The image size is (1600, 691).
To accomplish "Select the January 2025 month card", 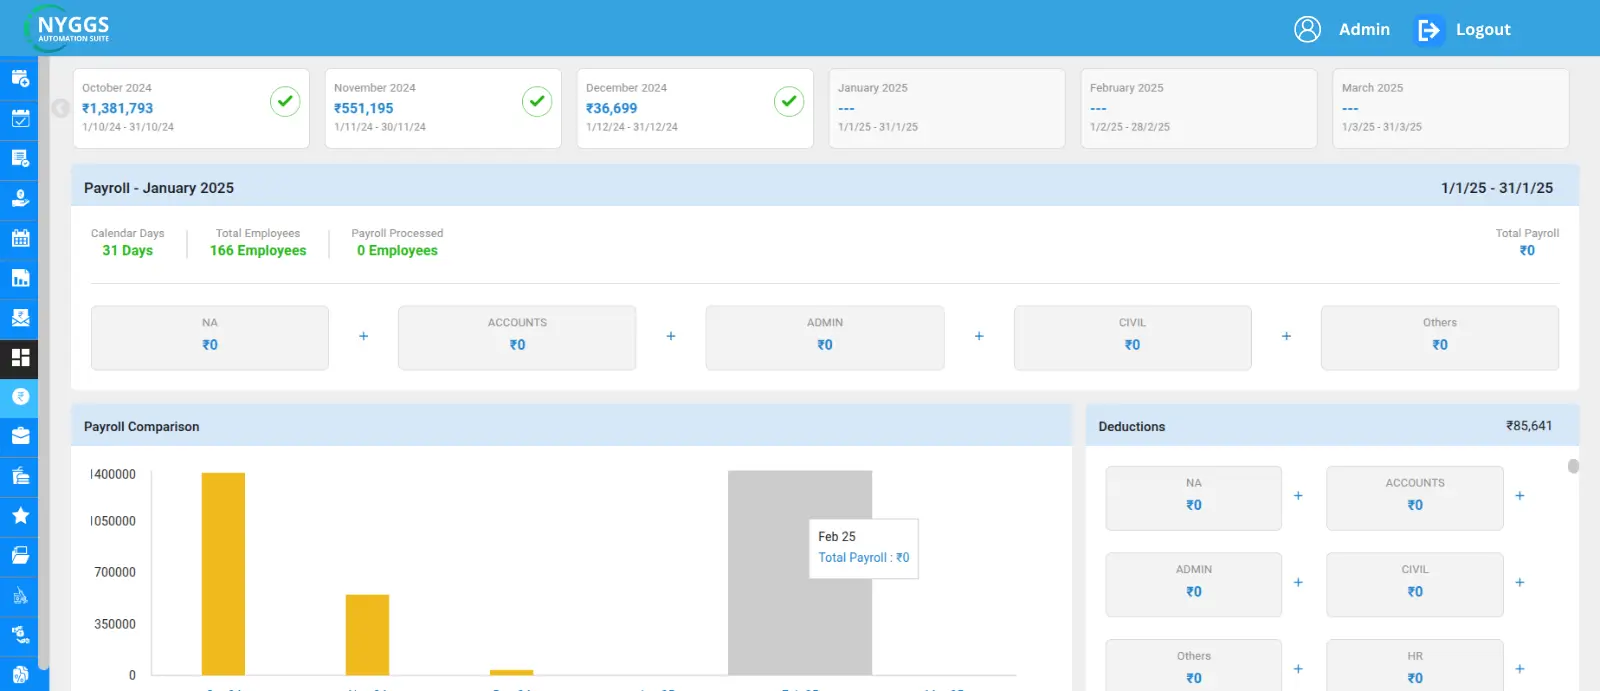I will point(946,108).
